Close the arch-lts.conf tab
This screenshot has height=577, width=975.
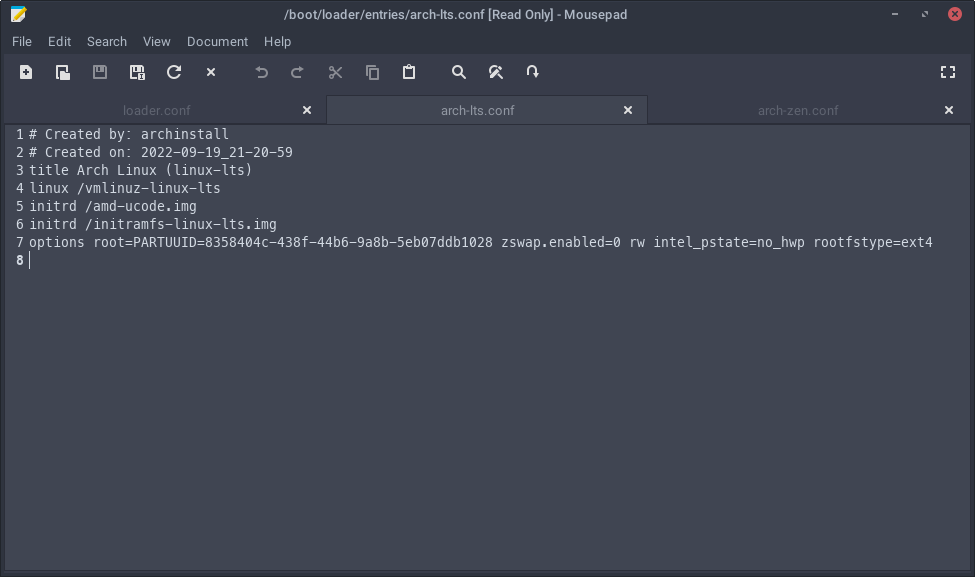tap(628, 110)
